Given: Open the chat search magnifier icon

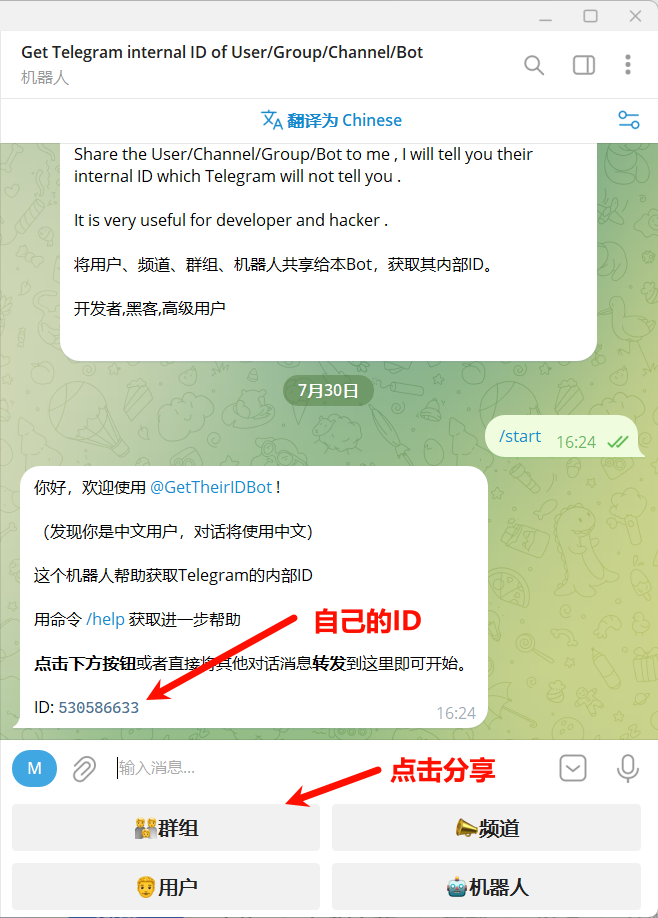Looking at the screenshot, I should 533,65.
